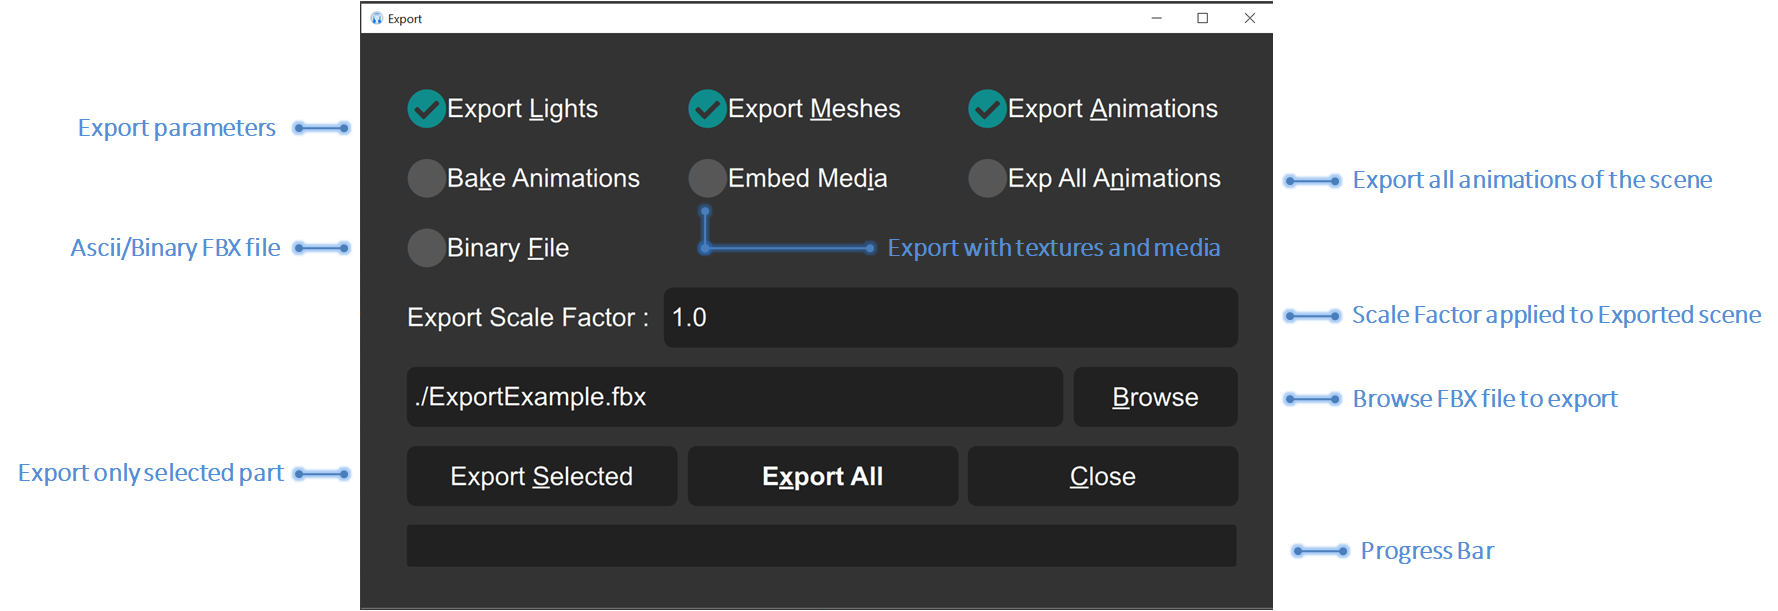Click the Export Scale Factor input field
The height and width of the screenshot is (611, 1778).
click(x=951, y=318)
